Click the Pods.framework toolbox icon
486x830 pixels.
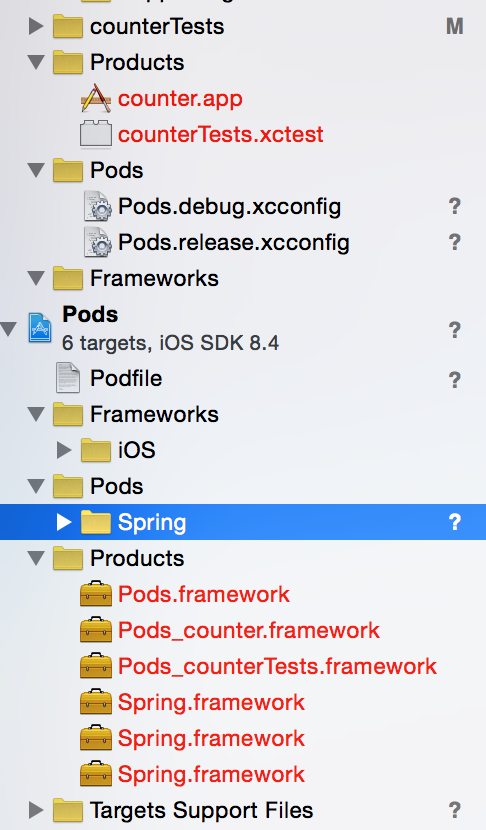tap(96, 594)
